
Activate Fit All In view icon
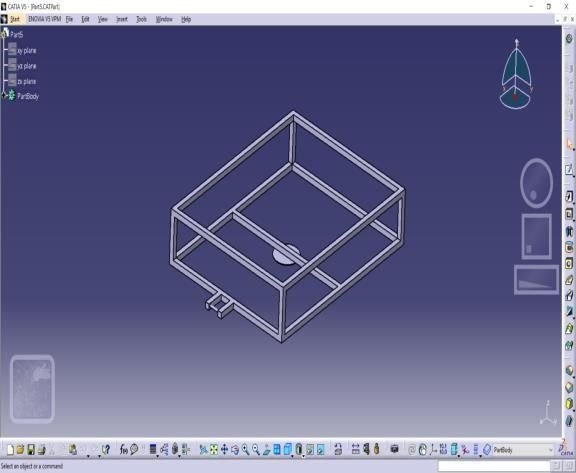pyautogui.click(x=213, y=449)
